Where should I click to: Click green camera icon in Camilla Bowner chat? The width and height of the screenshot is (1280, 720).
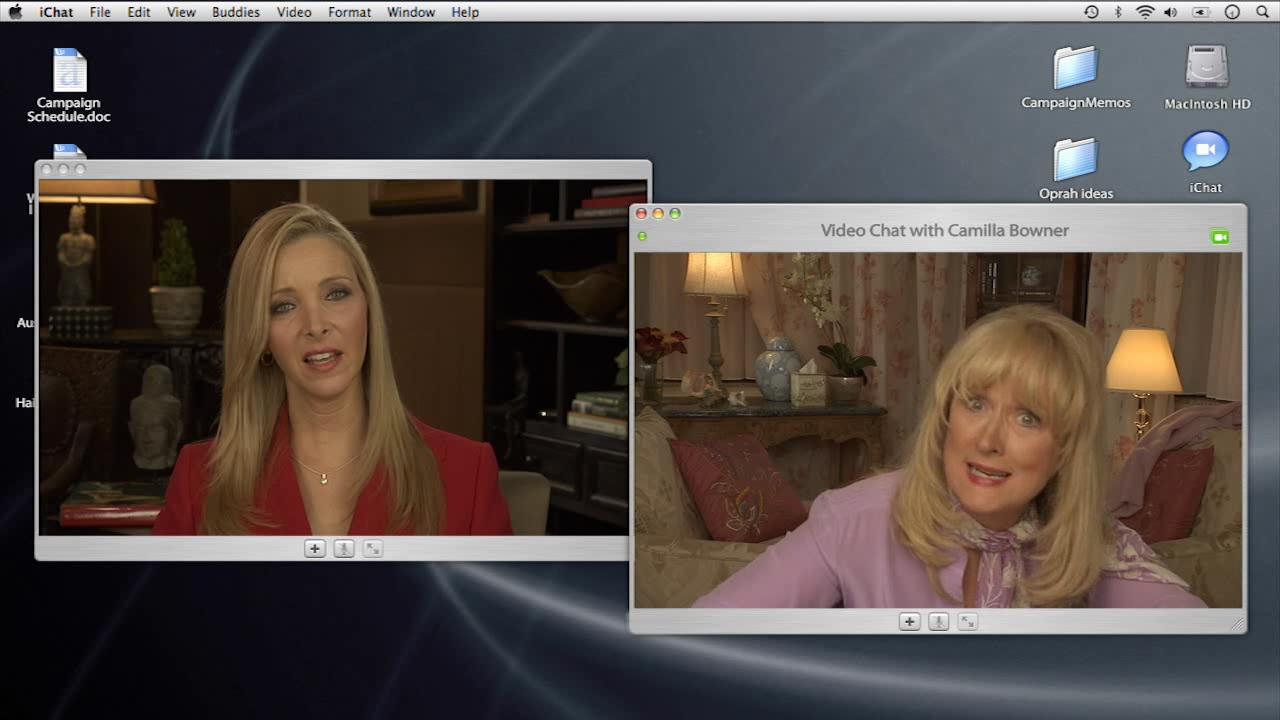click(1219, 237)
